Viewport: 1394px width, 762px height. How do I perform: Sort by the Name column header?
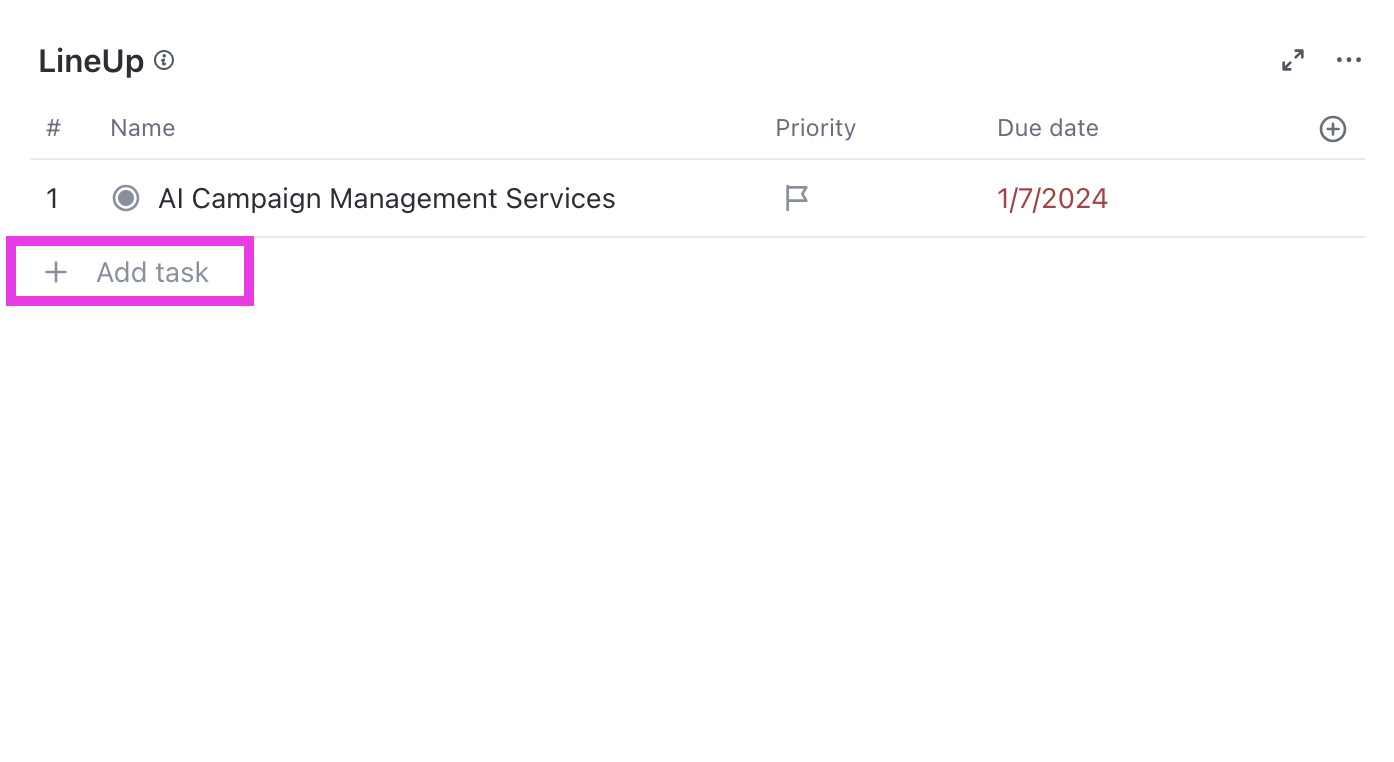pos(143,128)
